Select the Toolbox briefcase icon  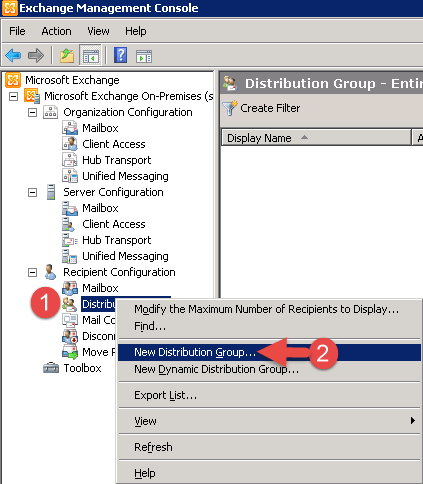pyautogui.click(x=51, y=368)
